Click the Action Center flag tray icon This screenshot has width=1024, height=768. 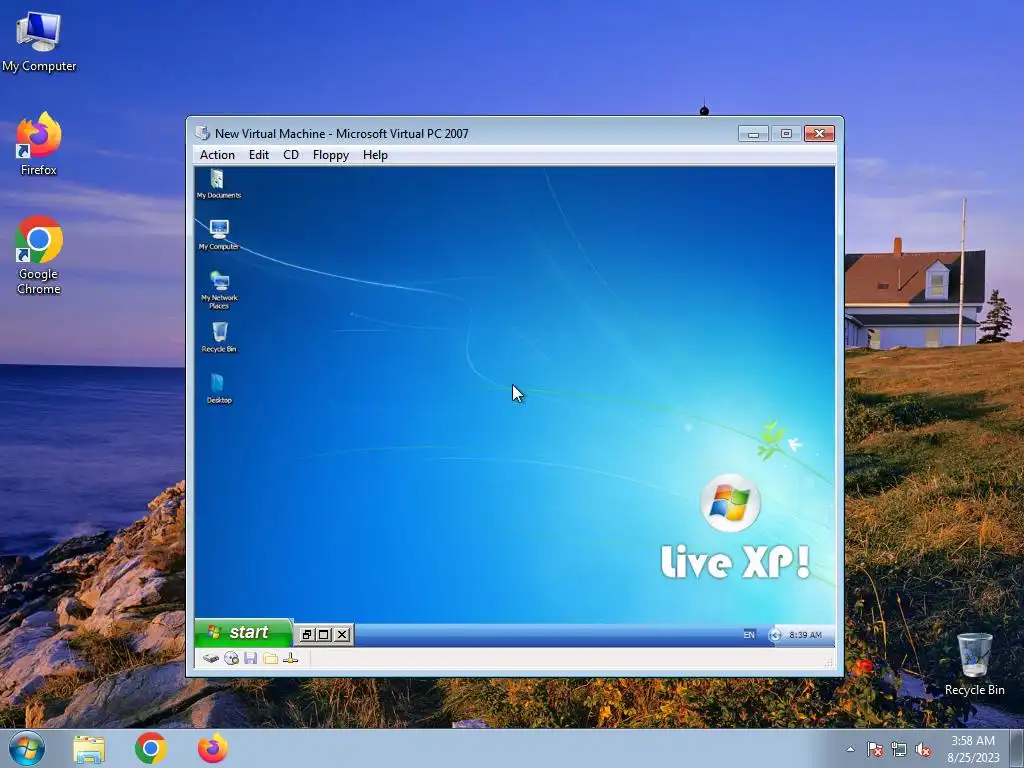[874, 750]
